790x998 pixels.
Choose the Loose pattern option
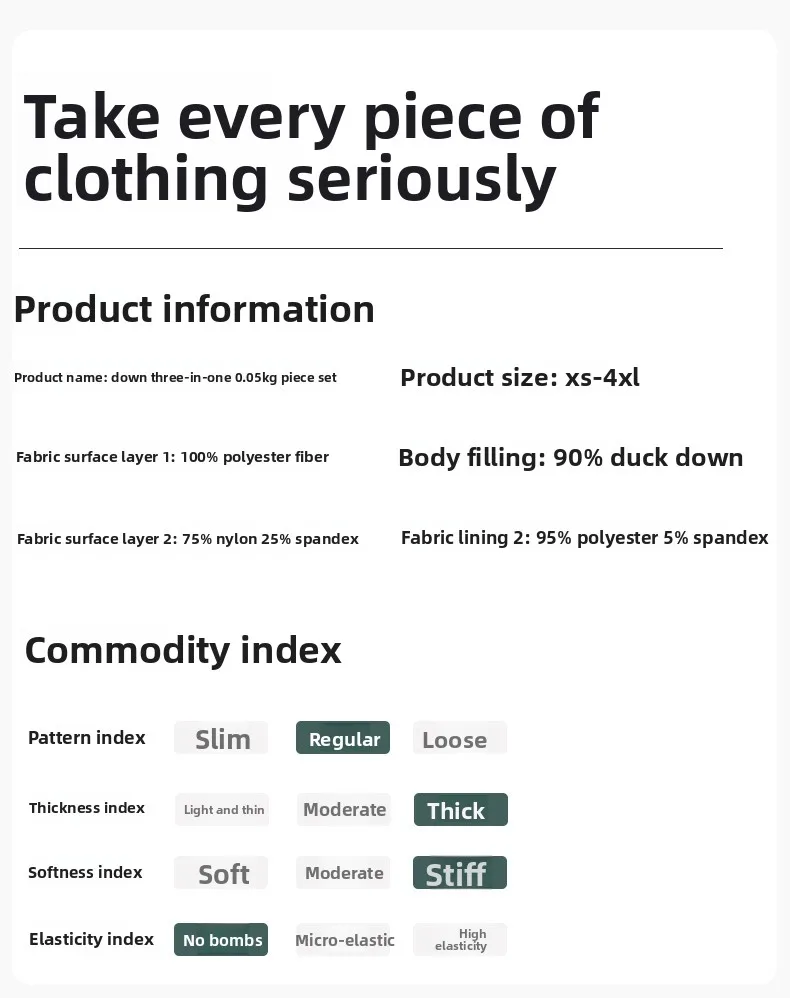click(459, 739)
